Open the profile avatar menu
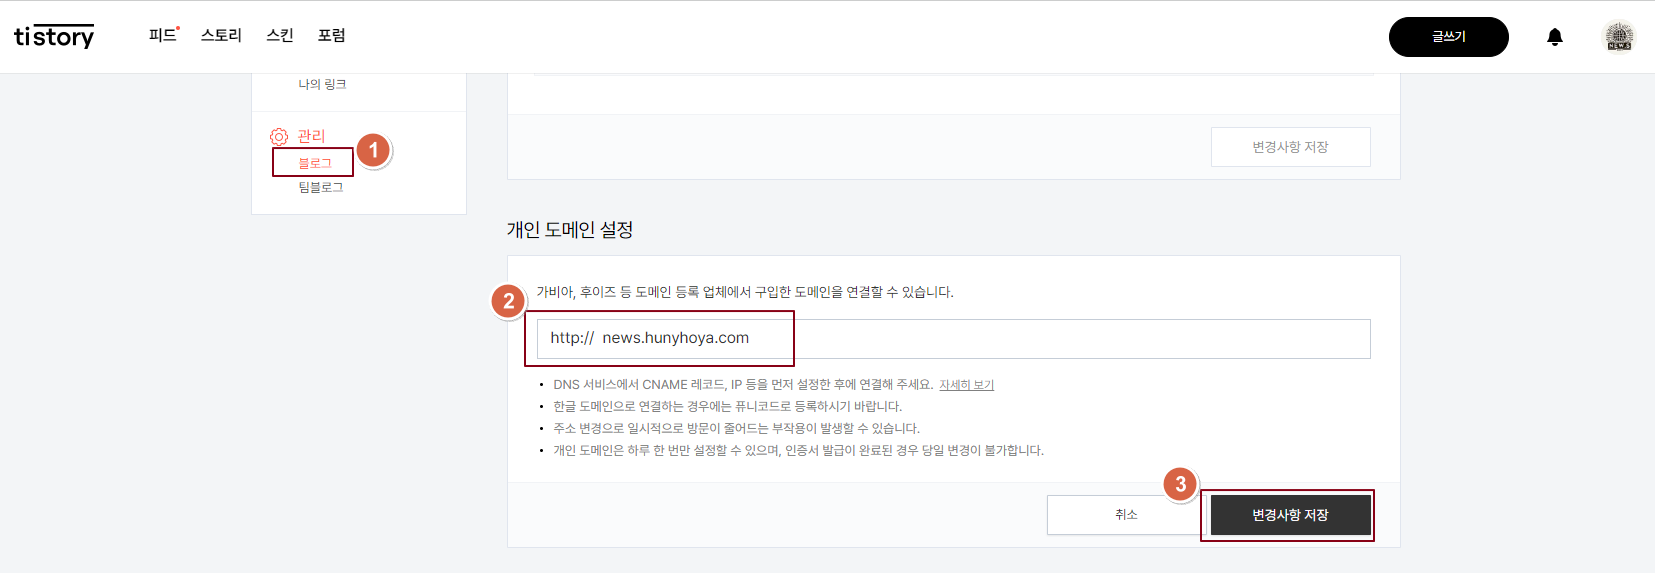Screen dimensions: 1655x573 tap(1619, 37)
